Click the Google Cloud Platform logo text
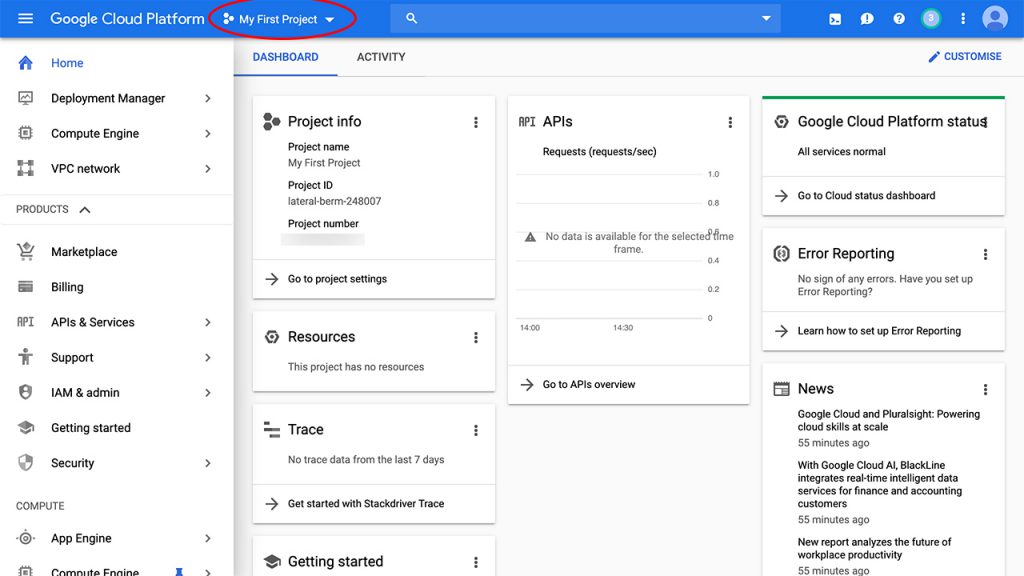 pos(127,19)
